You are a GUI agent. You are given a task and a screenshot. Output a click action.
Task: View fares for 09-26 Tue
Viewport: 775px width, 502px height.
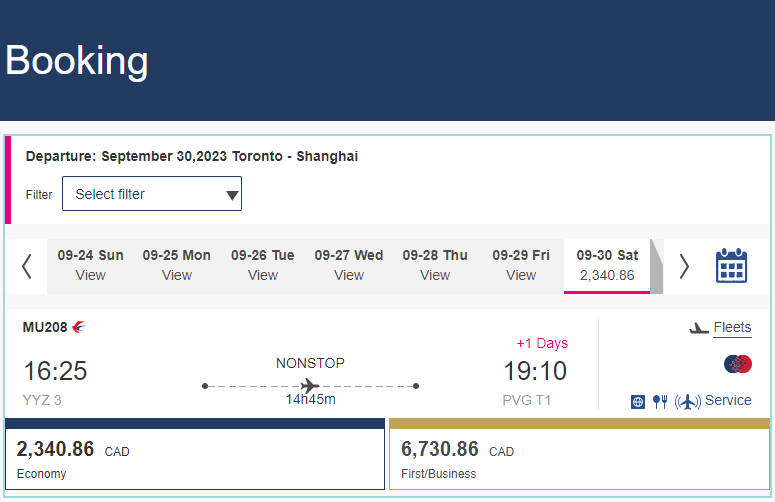click(262, 265)
